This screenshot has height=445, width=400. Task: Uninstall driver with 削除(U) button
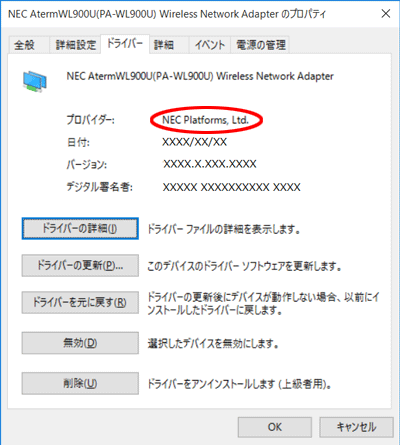click(x=80, y=384)
